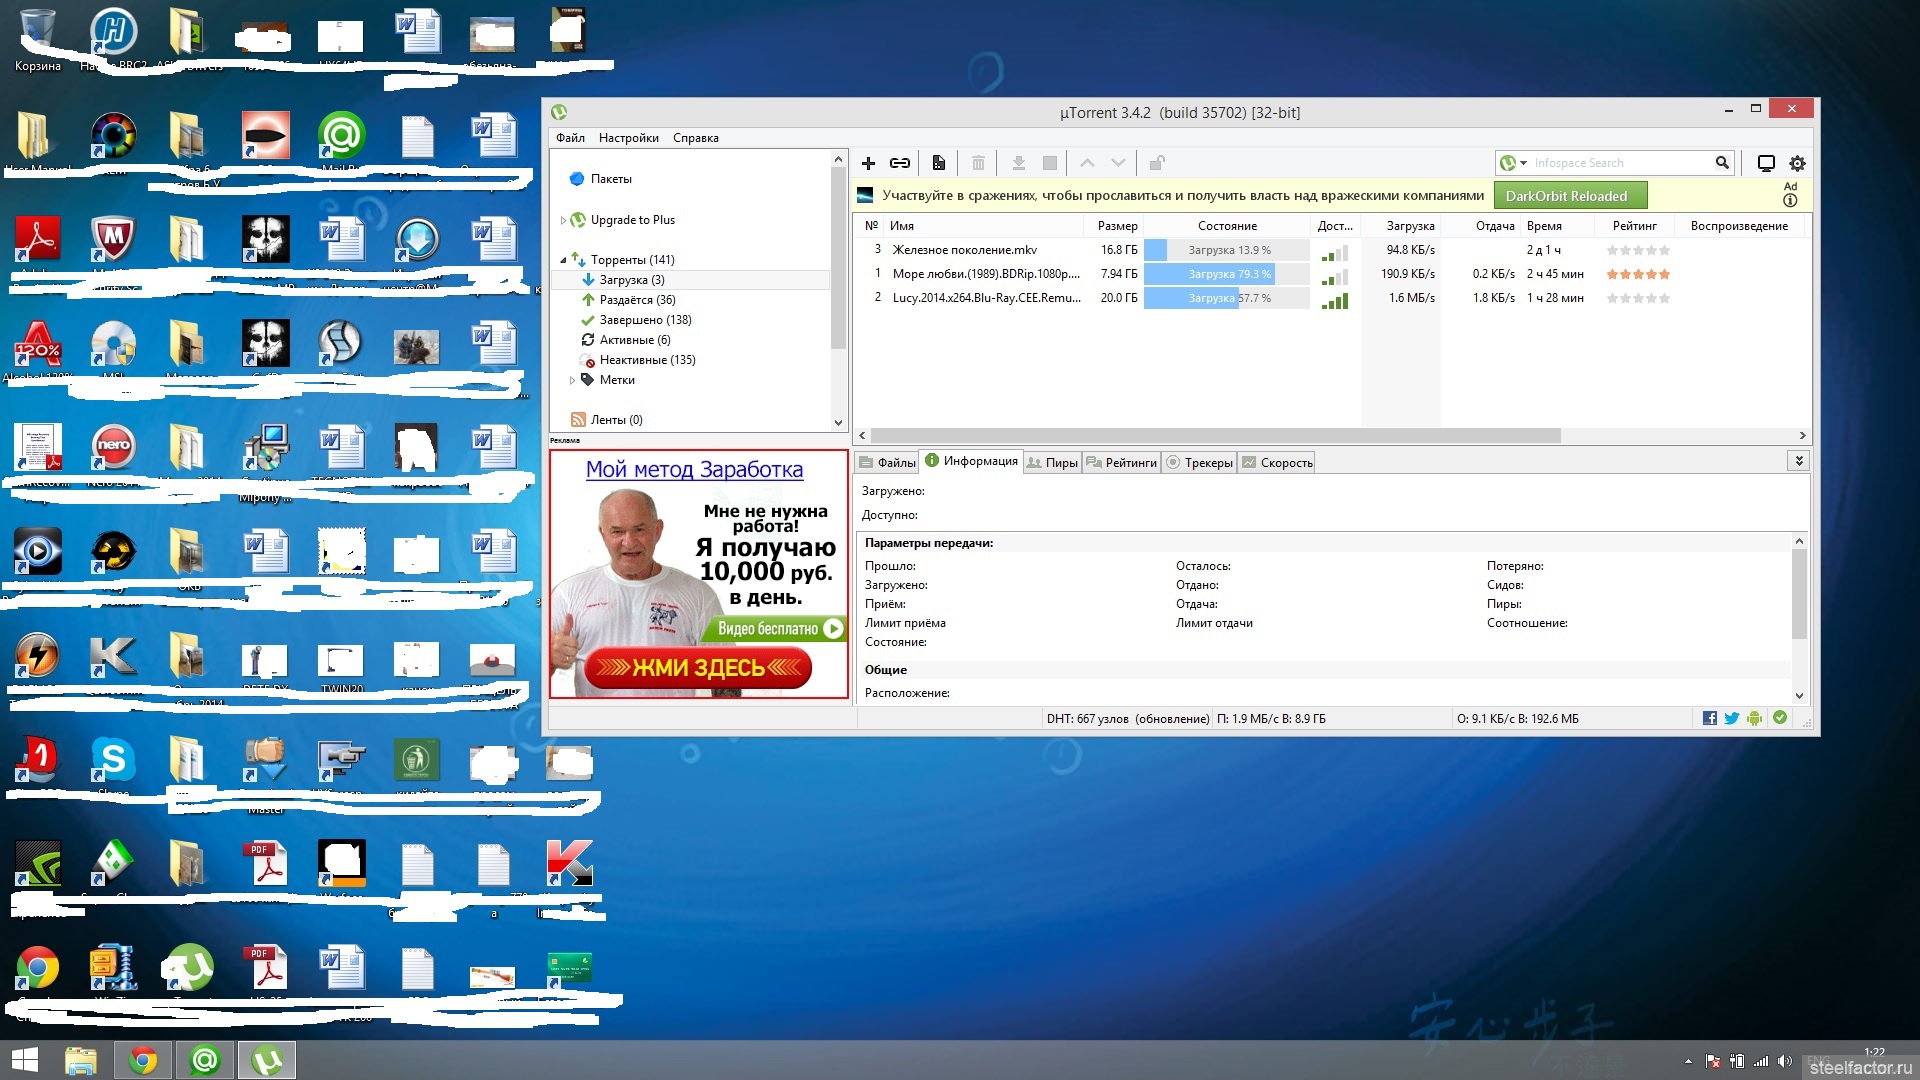Click the Add Torrent plus icon
Screen dimensions: 1920x1080
click(868, 163)
